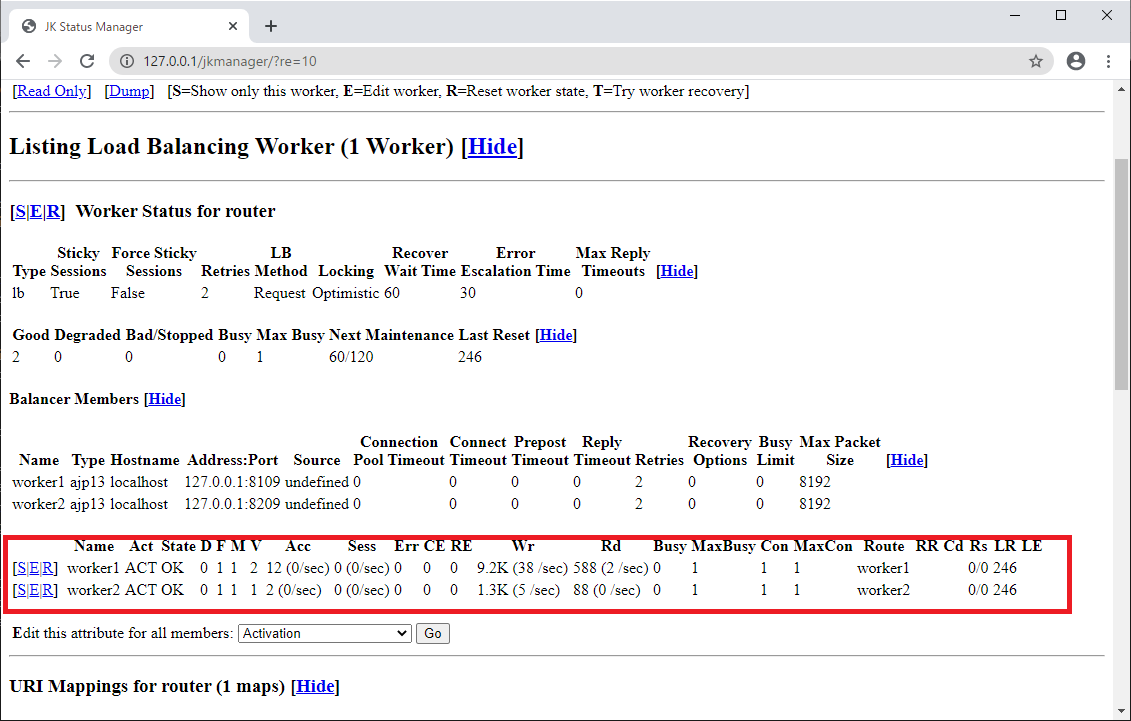Viewport: 1131px width, 721px height.
Task: Click the 'True' sticky sessions value
Action: click(x=65, y=293)
